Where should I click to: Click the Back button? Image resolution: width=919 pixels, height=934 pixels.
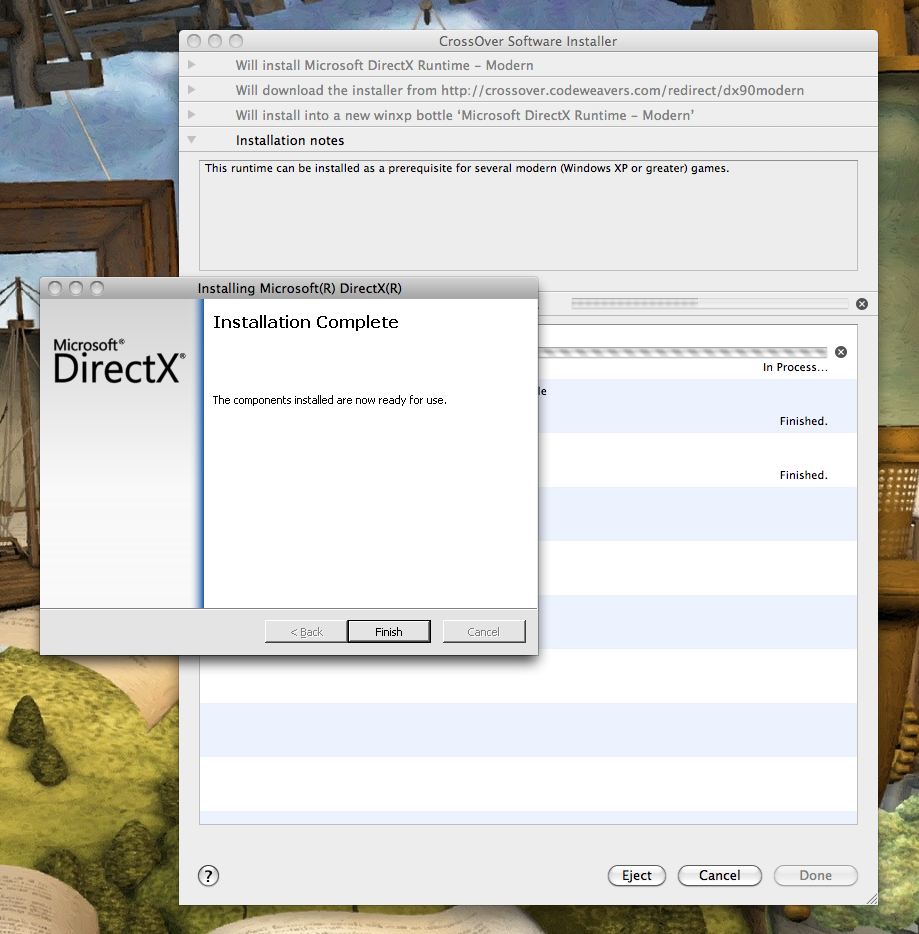pyautogui.click(x=304, y=631)
